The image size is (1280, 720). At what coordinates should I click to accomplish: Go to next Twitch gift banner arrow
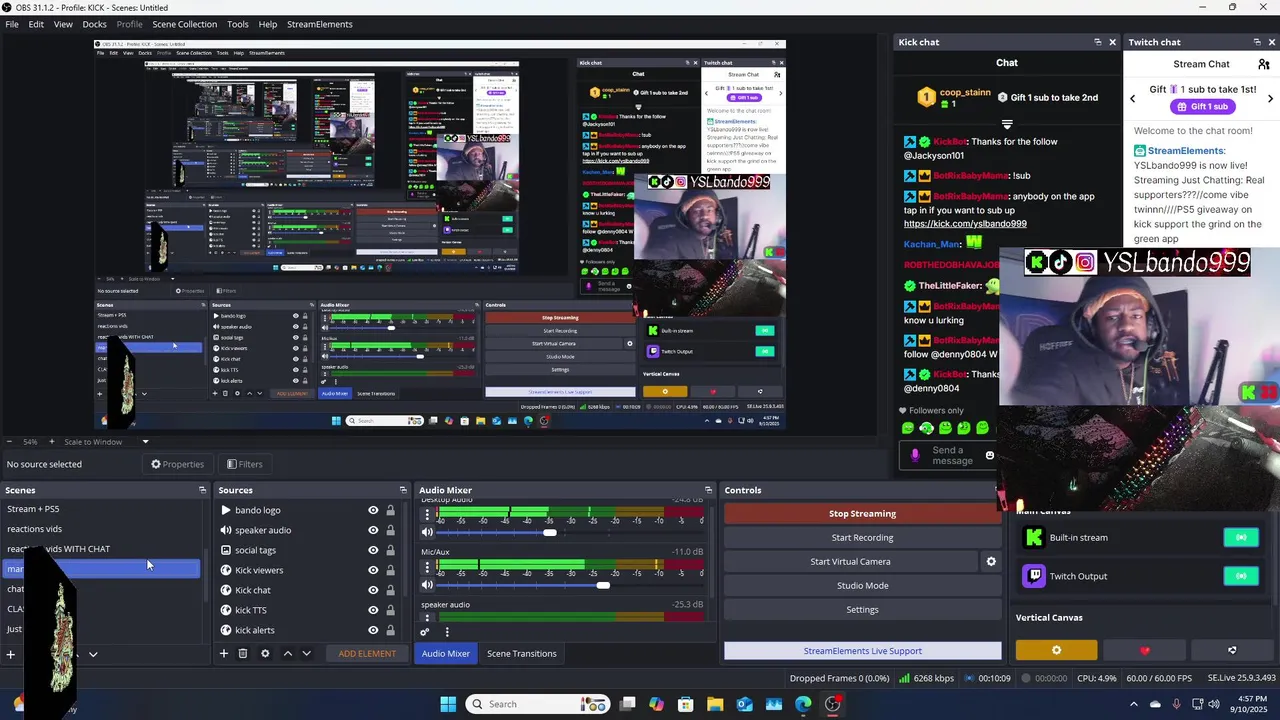point(1271,98)
